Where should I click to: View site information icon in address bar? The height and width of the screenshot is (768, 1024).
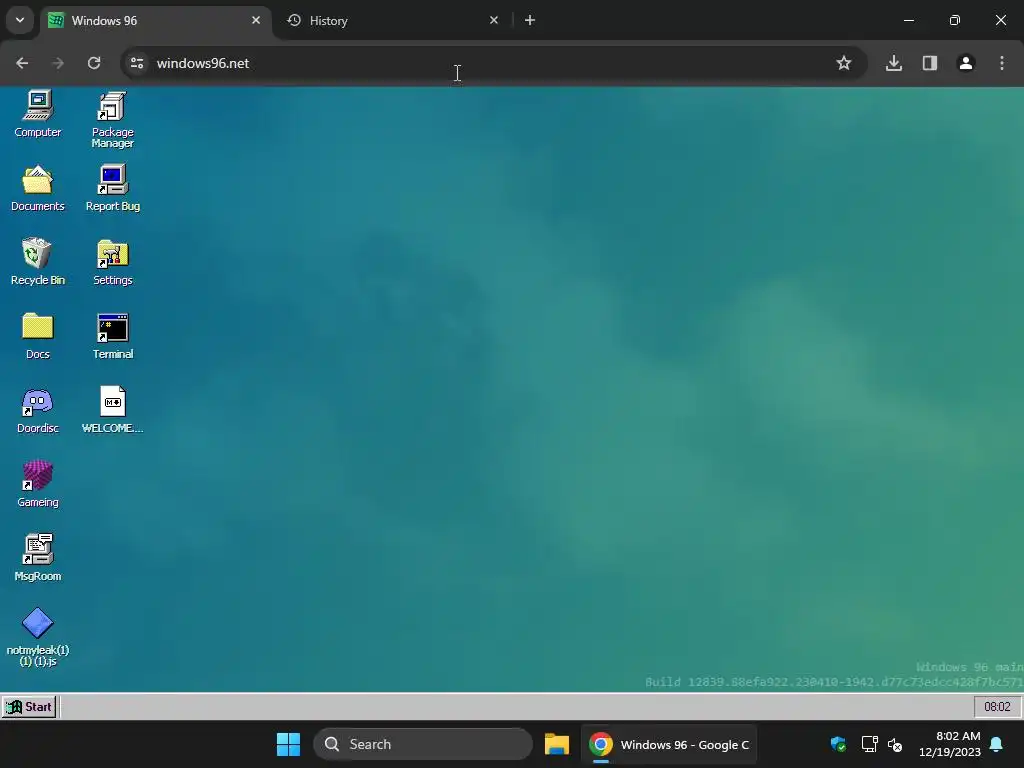tap(137, 63)
